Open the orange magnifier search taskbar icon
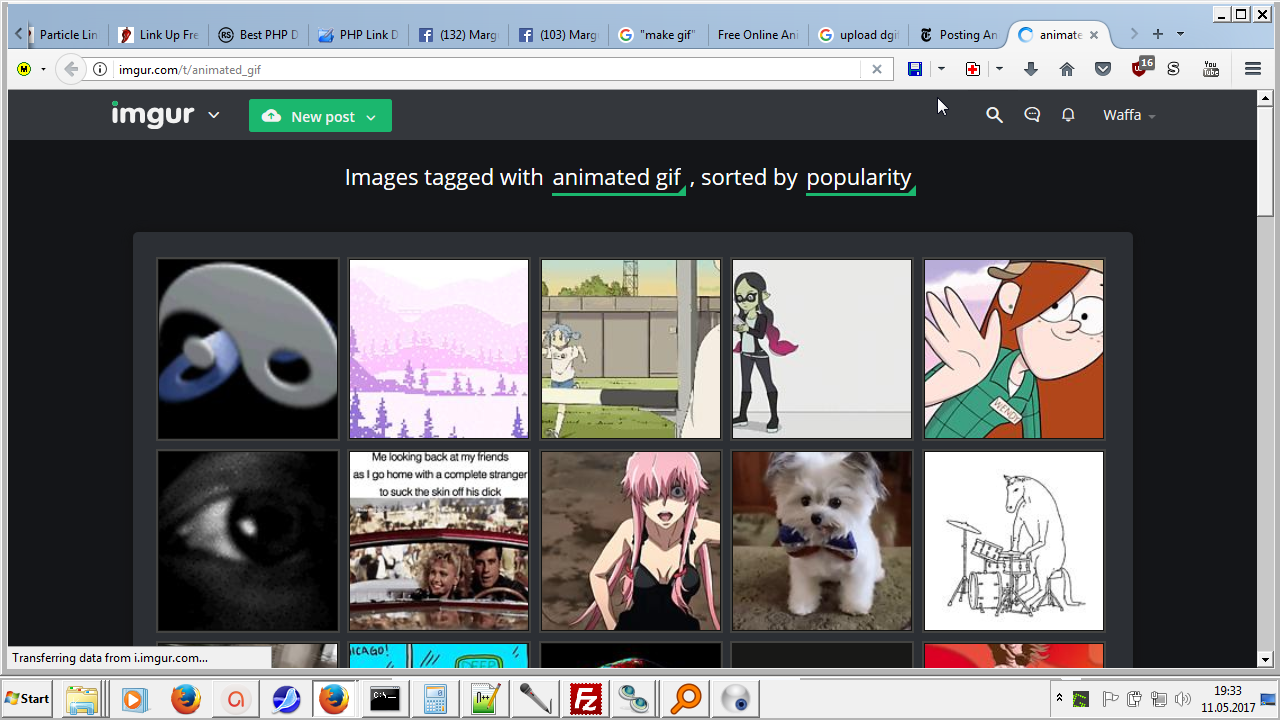The width and height of the screenshot is (1280, 720). click(685, 699)
